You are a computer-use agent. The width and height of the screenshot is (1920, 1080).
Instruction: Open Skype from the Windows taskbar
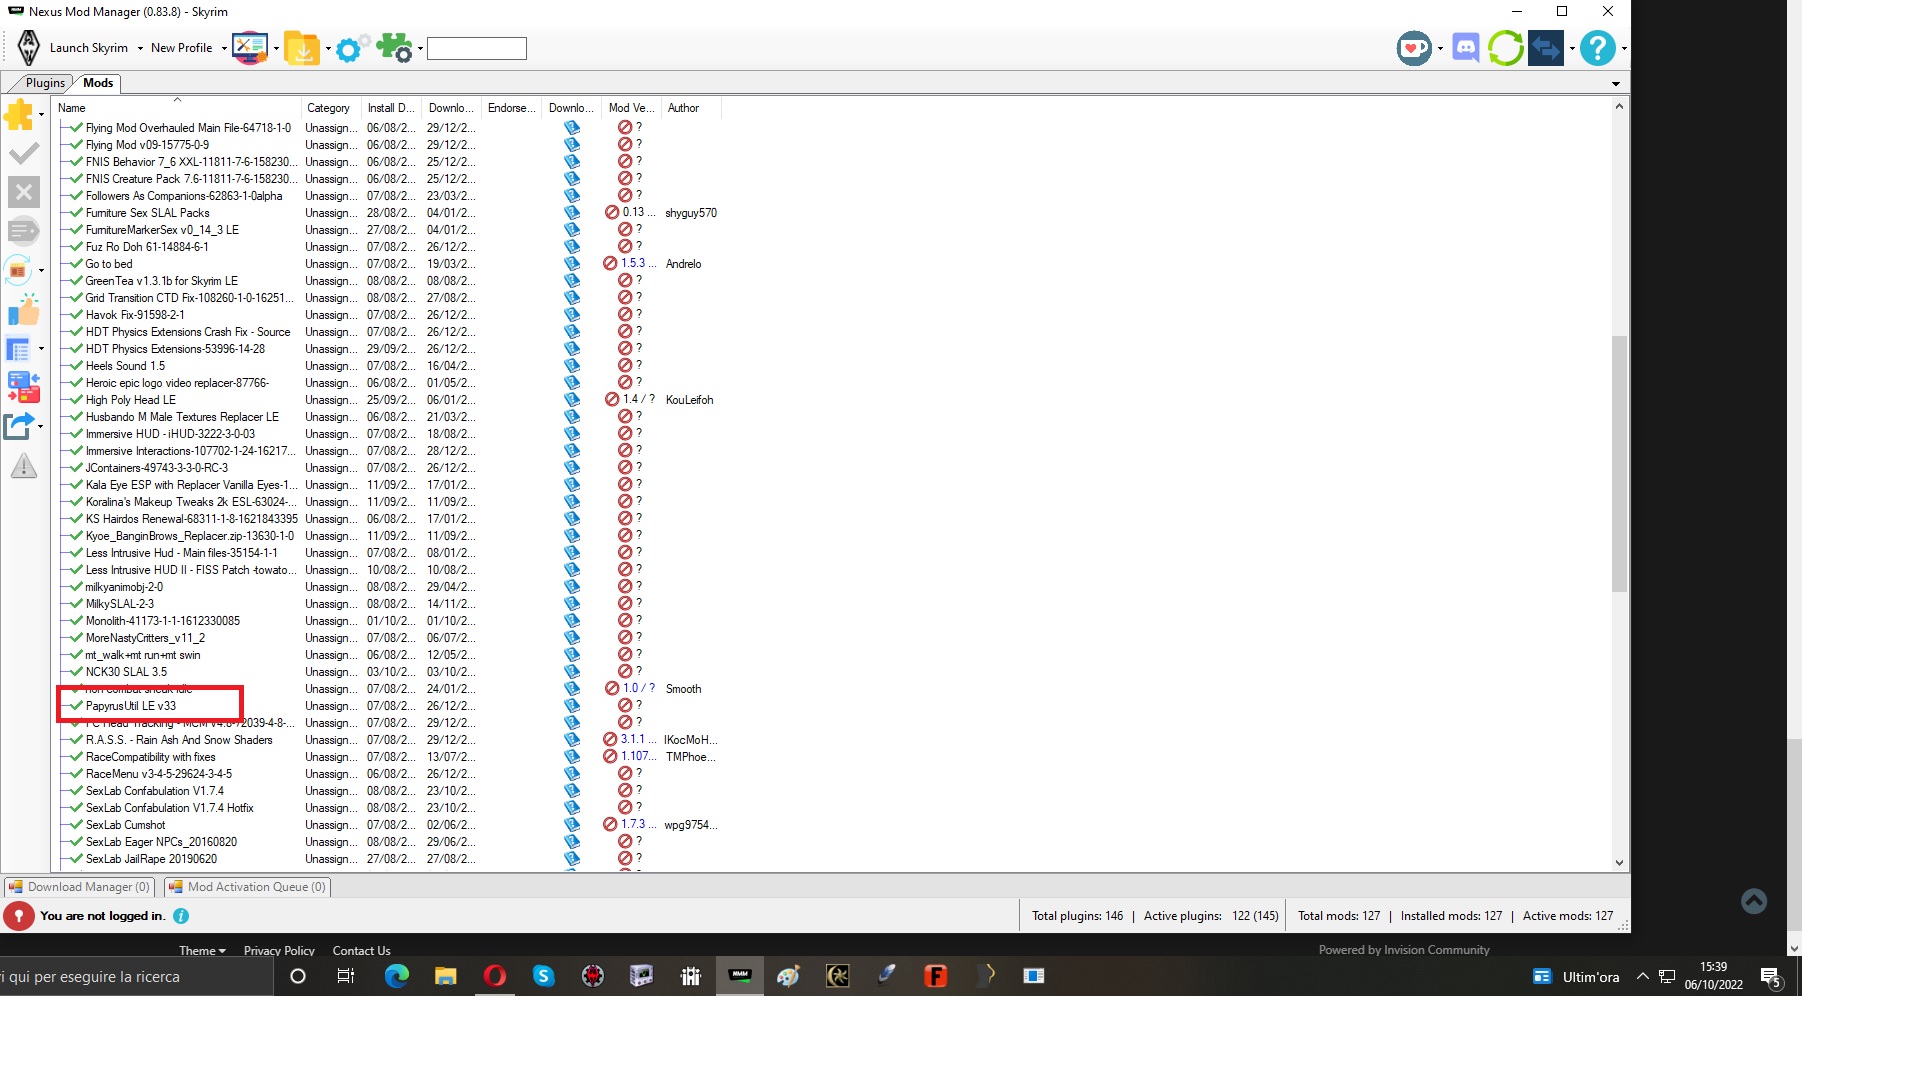543,976
